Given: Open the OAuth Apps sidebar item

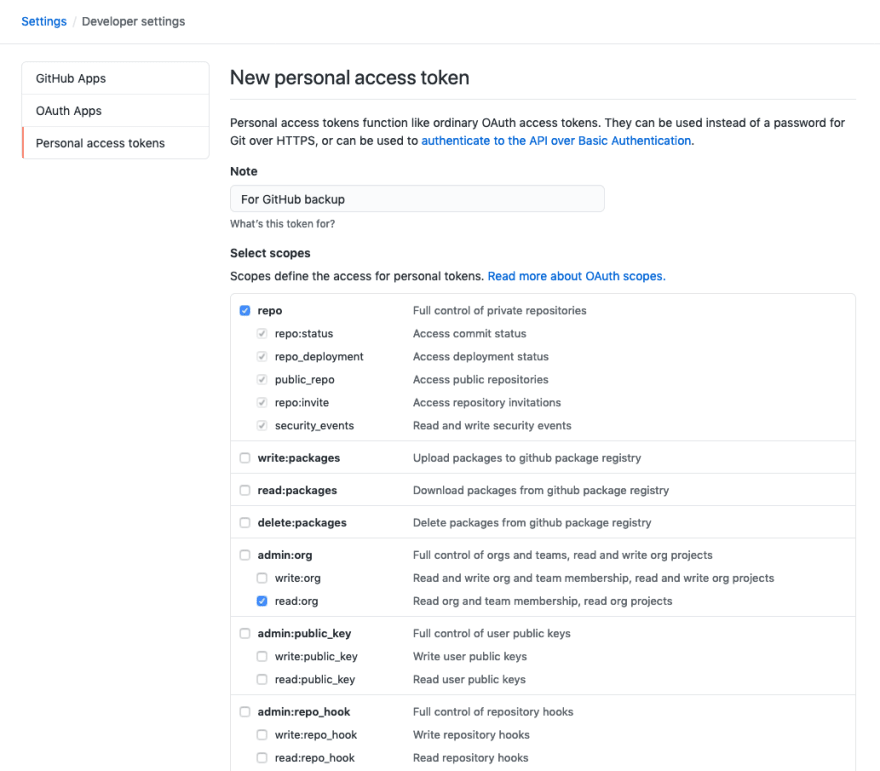Looking at the screenshot, I should pos(116,111).
